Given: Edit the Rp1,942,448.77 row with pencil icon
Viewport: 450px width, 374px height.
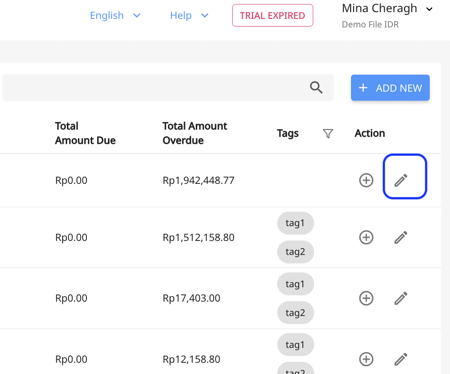Looking at the screenshot, I should [401, 180].
